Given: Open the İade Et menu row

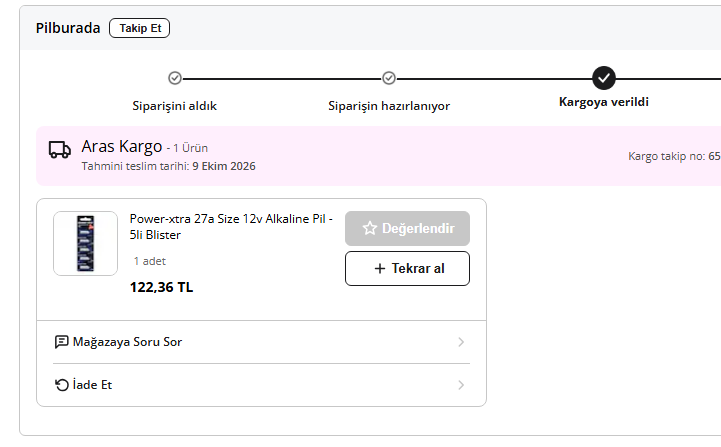Looking at the screenshot, I should tap(261, 385).
